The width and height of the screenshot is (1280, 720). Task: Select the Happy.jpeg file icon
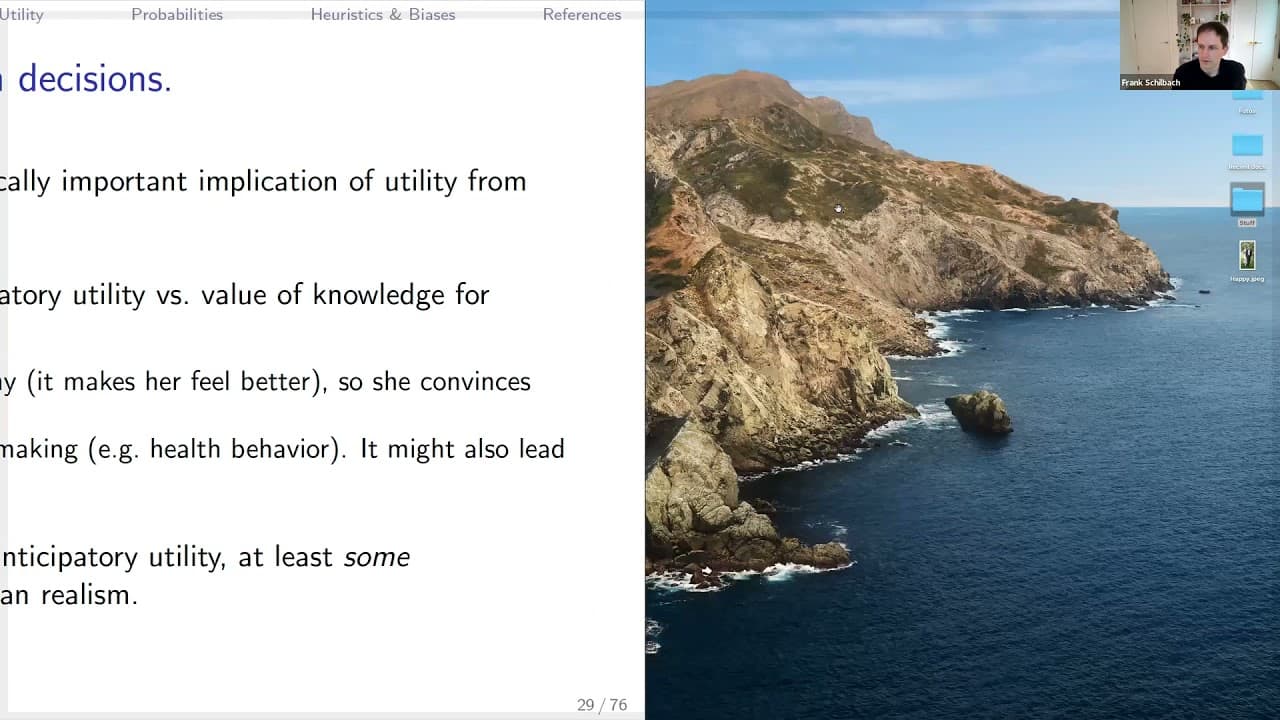[1247, 255]
